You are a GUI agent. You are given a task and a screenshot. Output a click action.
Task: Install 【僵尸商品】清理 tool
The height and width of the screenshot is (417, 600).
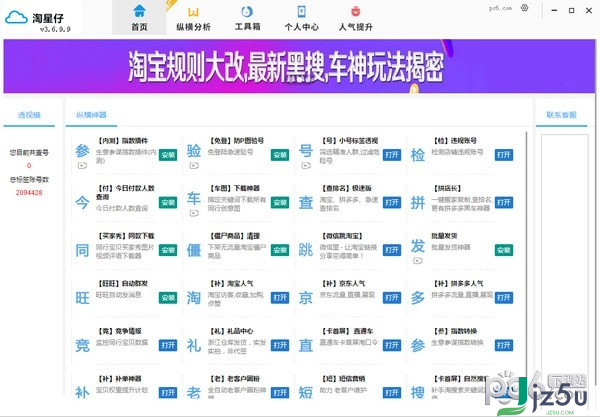tap(280, 250)
